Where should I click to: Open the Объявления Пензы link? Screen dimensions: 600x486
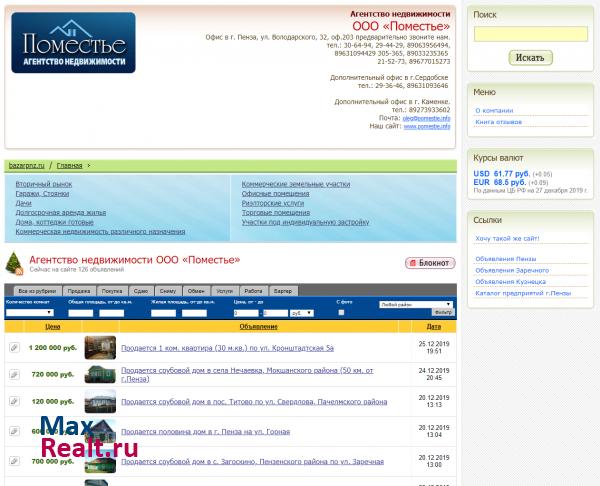pos(505,259)
